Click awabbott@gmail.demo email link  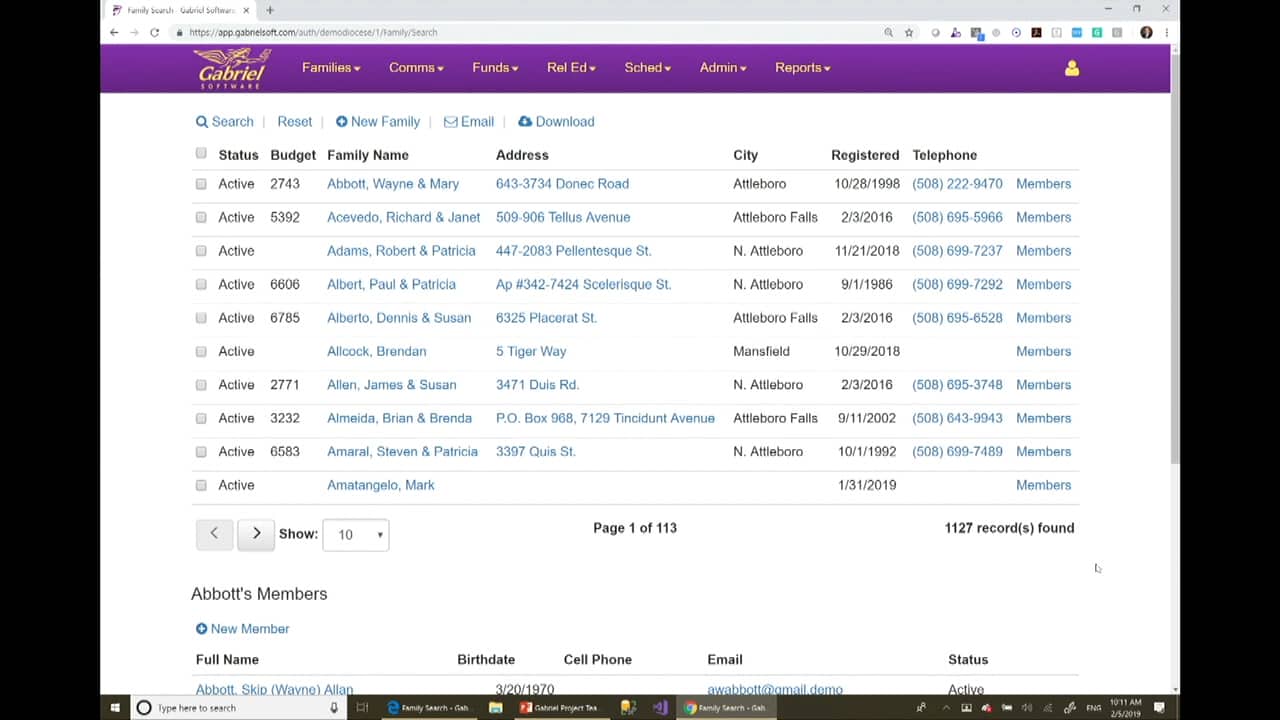pyautogui.click(x=775, y=689)
